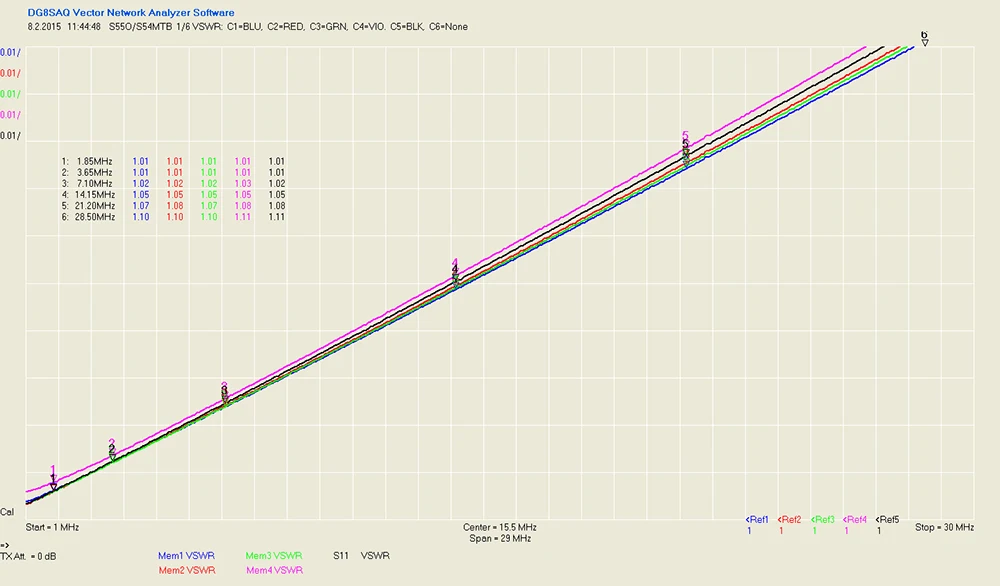1000x586 pixels.
Task: Click the green '<Ref3' reference label
Action: click(x=823, y=520)
